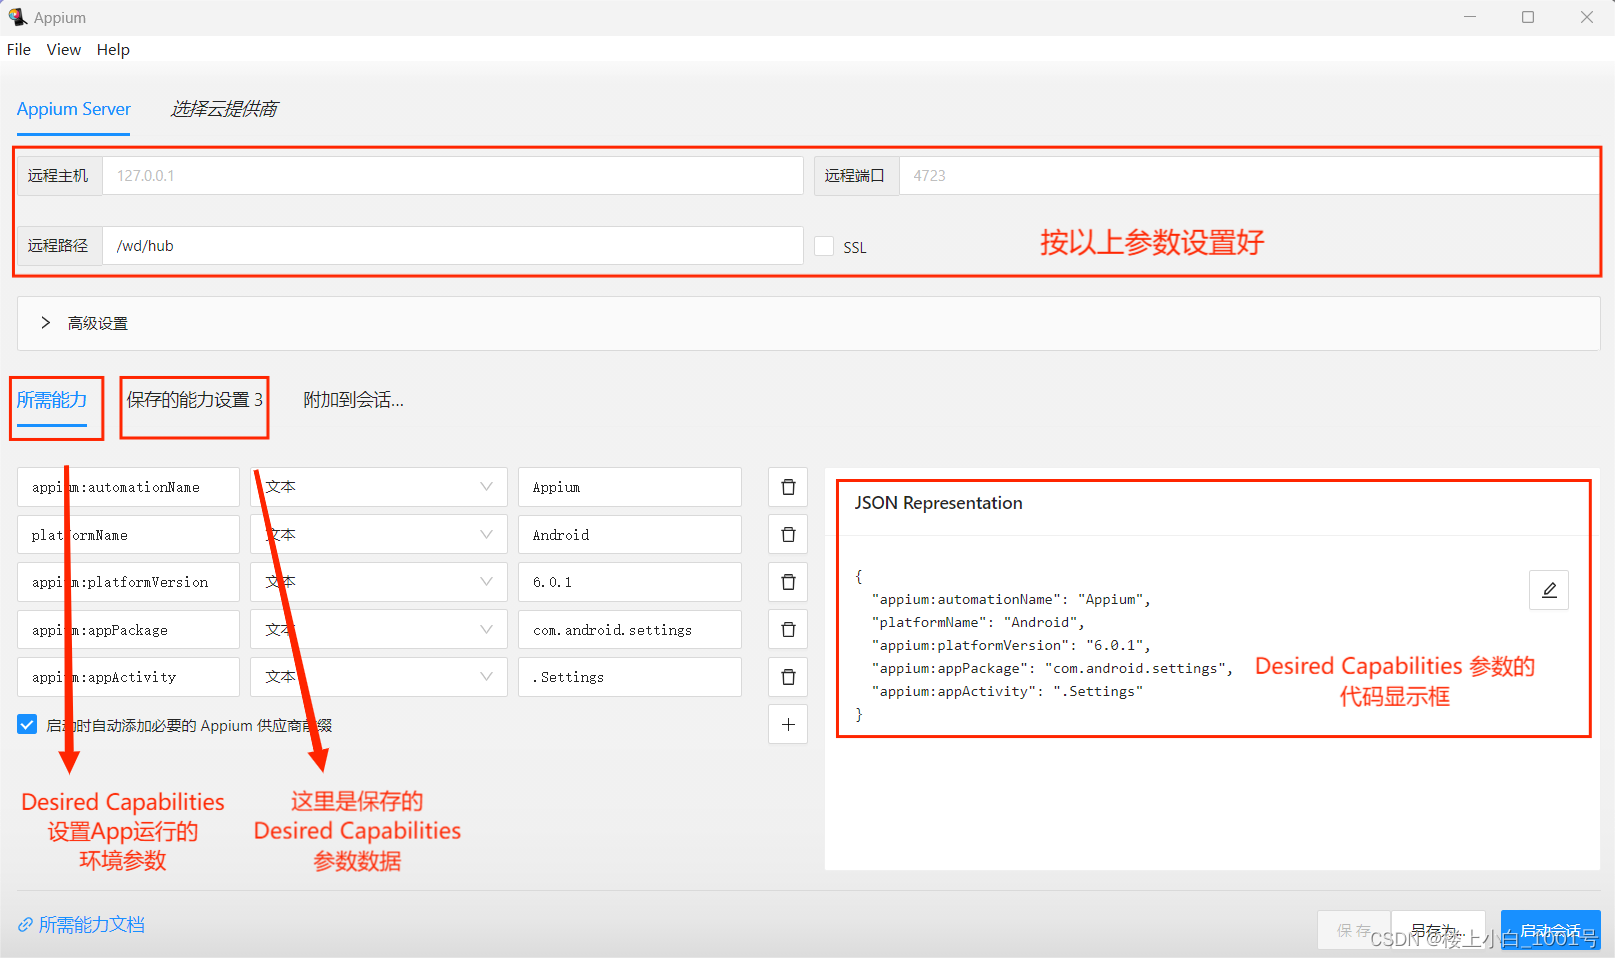Edit the appium:platformVersion name field

tap(128, 582)
